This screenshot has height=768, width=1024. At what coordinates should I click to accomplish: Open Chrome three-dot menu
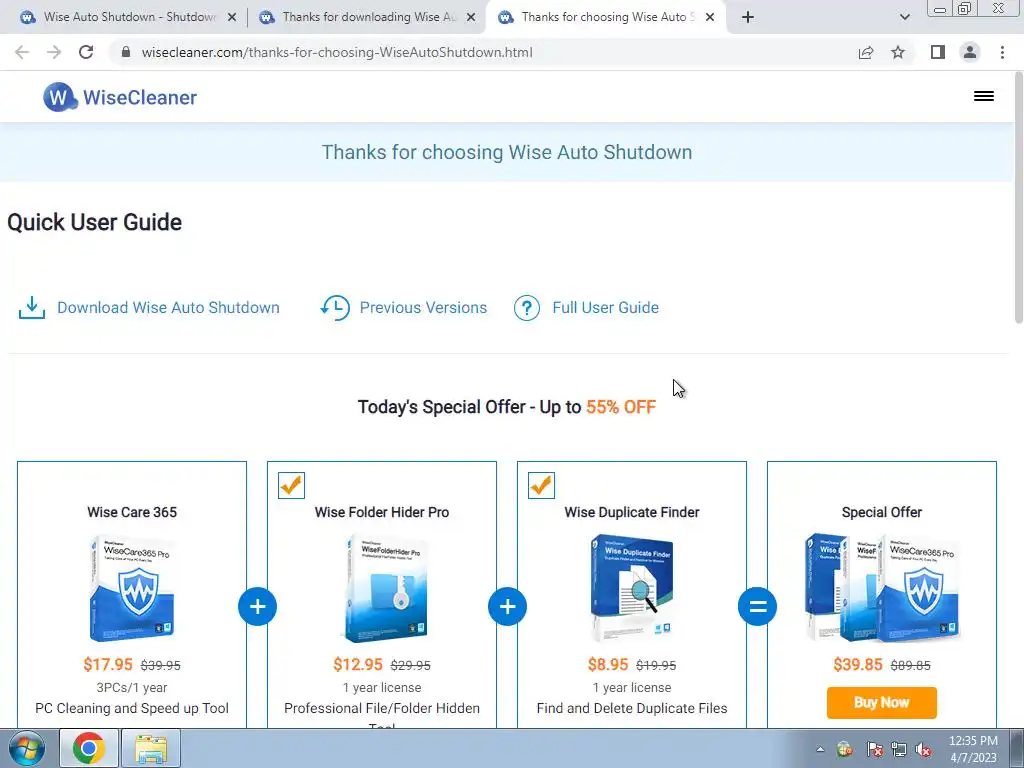1002,52
